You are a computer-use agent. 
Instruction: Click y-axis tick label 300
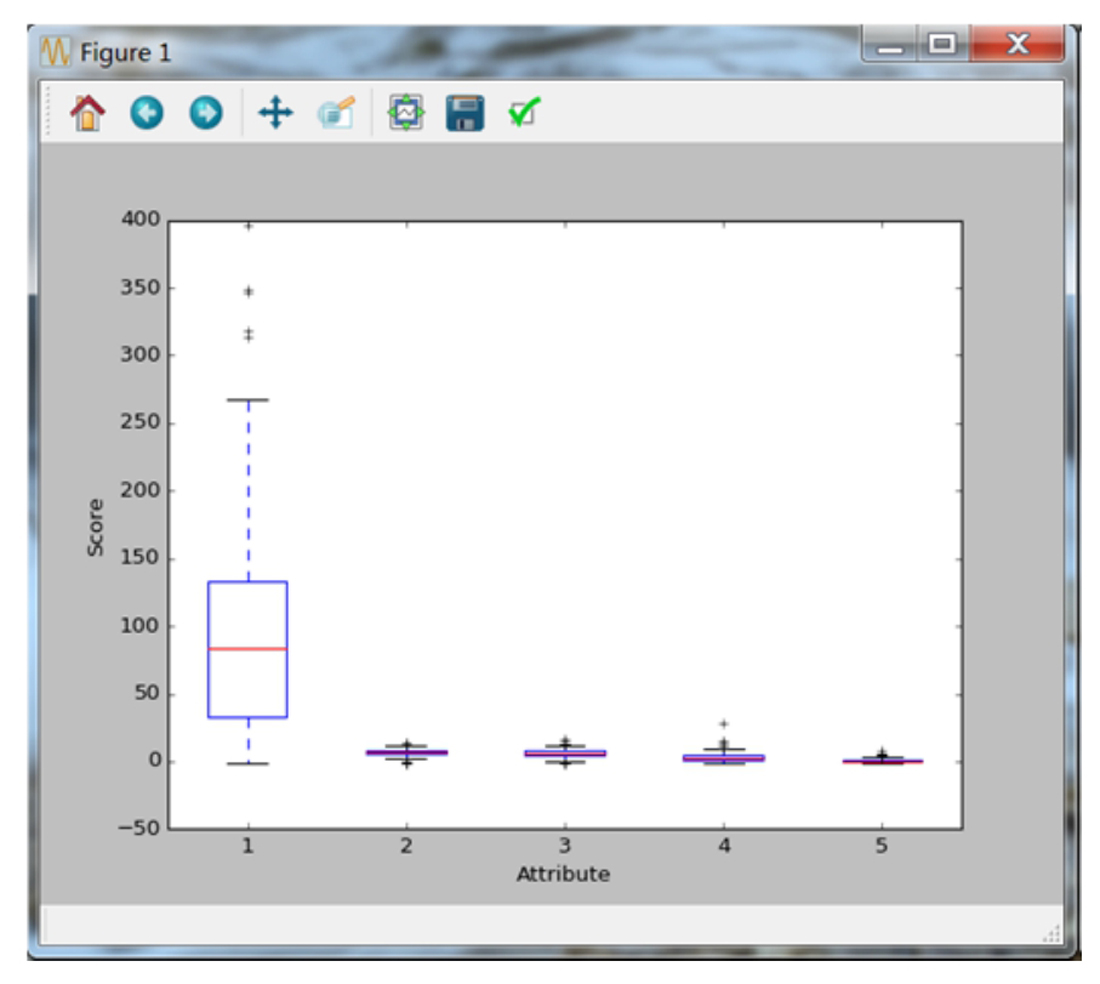click(140, 355)
